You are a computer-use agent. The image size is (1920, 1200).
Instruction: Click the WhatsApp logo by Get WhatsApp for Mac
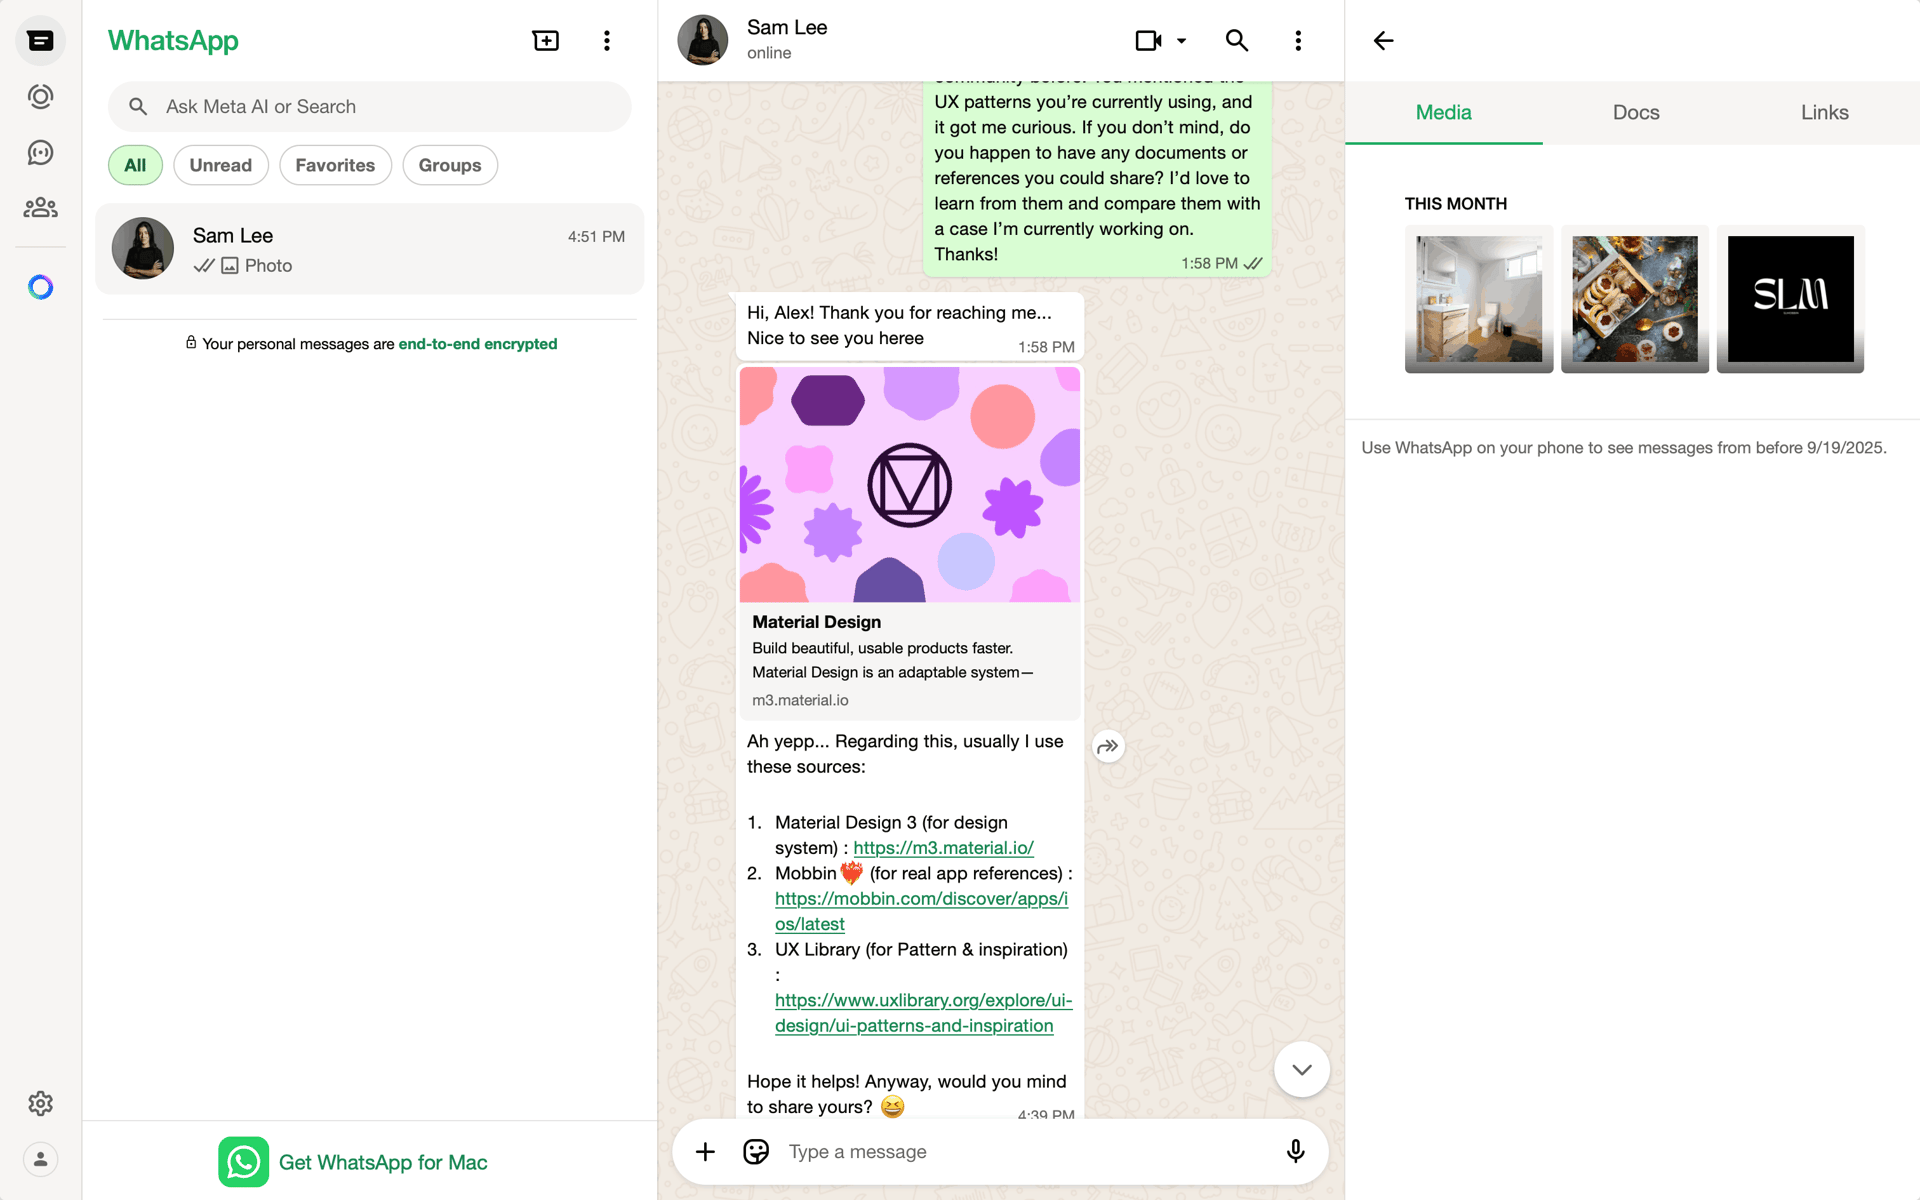pos(244,1162)
